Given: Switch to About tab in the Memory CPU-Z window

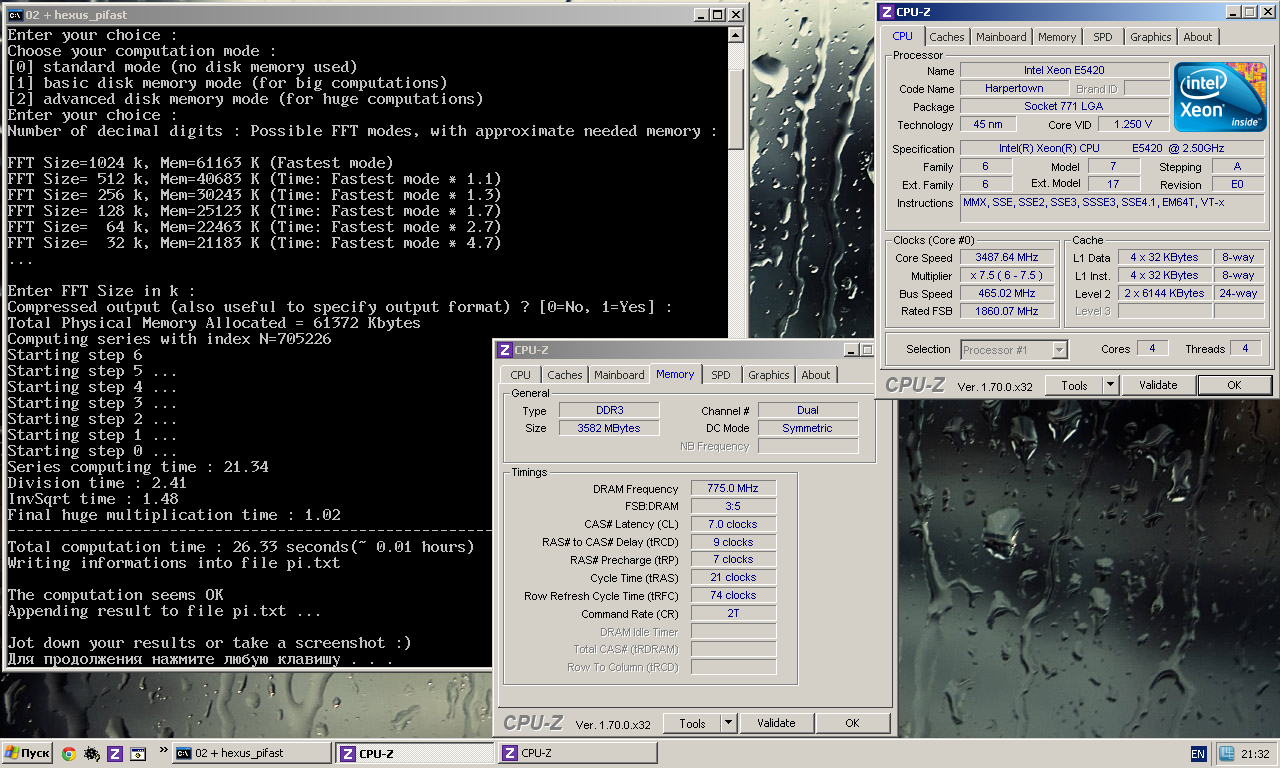Looking at the screenshot, I should pyautogui.click(x=815, y=375).
